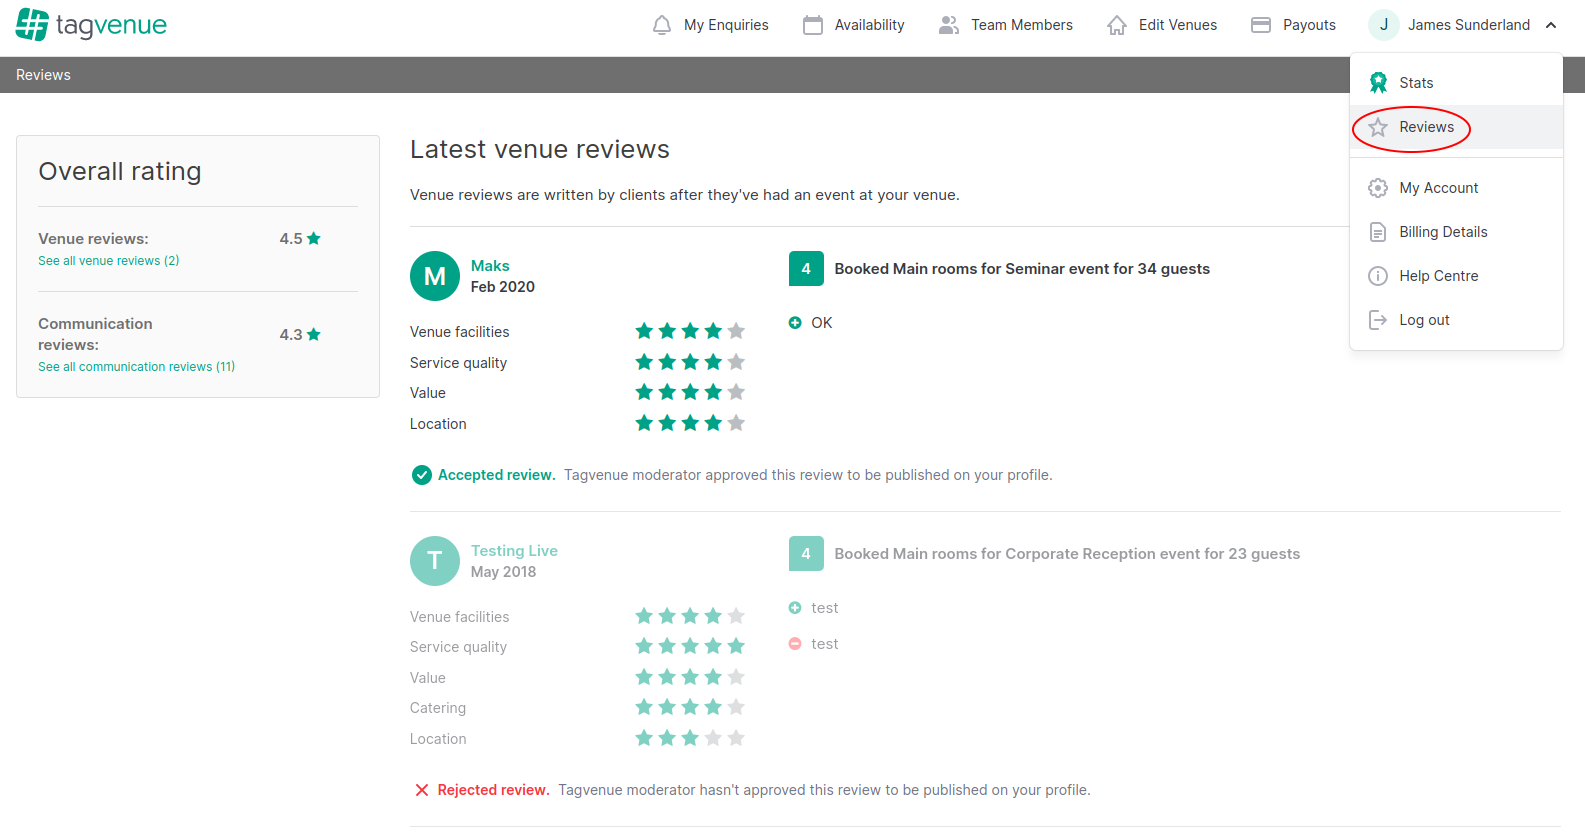Click the J user avatar circle
This screenshot has height=838, width=1585.
point(1384,25)
